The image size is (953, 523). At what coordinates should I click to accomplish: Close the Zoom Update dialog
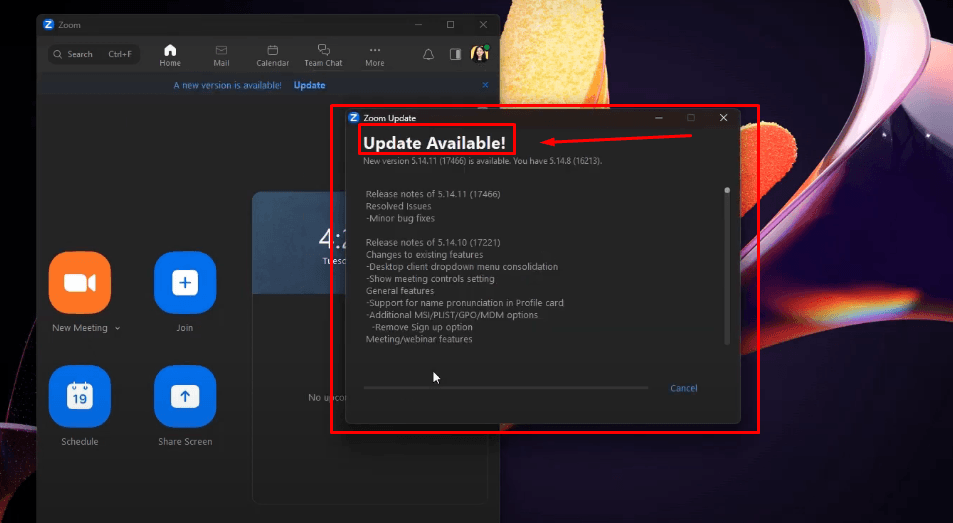[723, 118]
